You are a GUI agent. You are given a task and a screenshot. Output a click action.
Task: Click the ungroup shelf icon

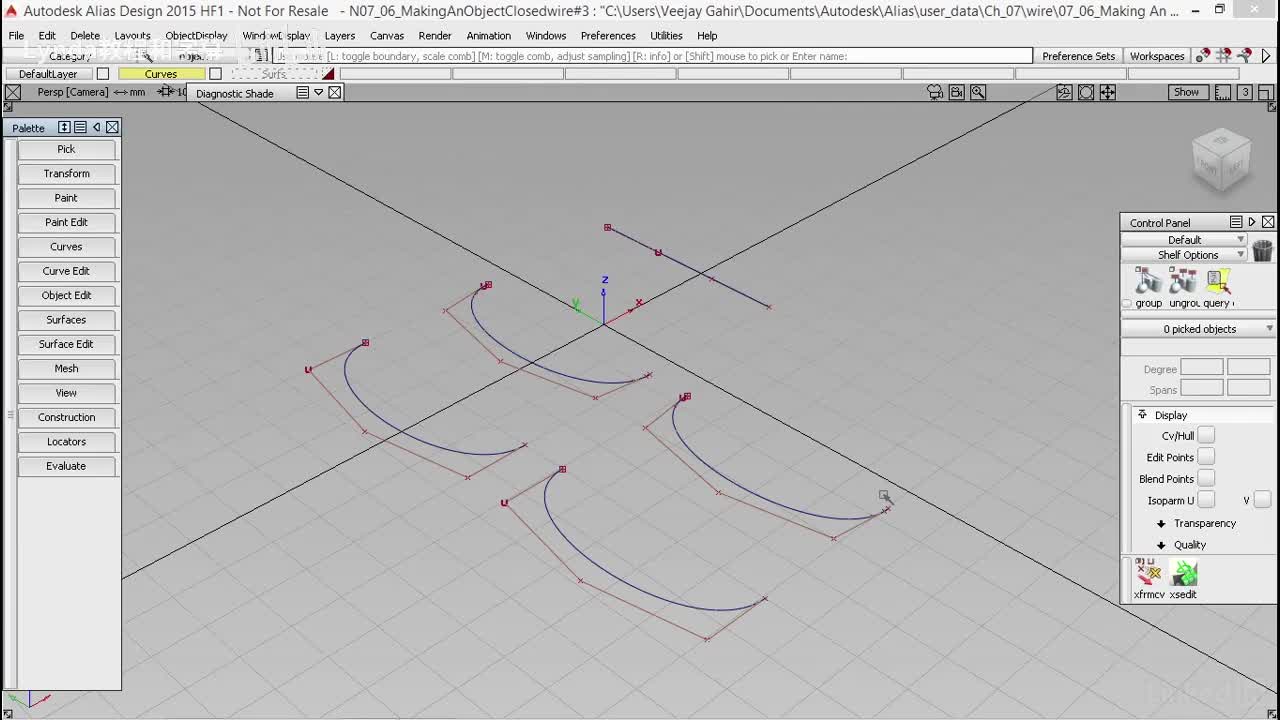[1183, 281]
